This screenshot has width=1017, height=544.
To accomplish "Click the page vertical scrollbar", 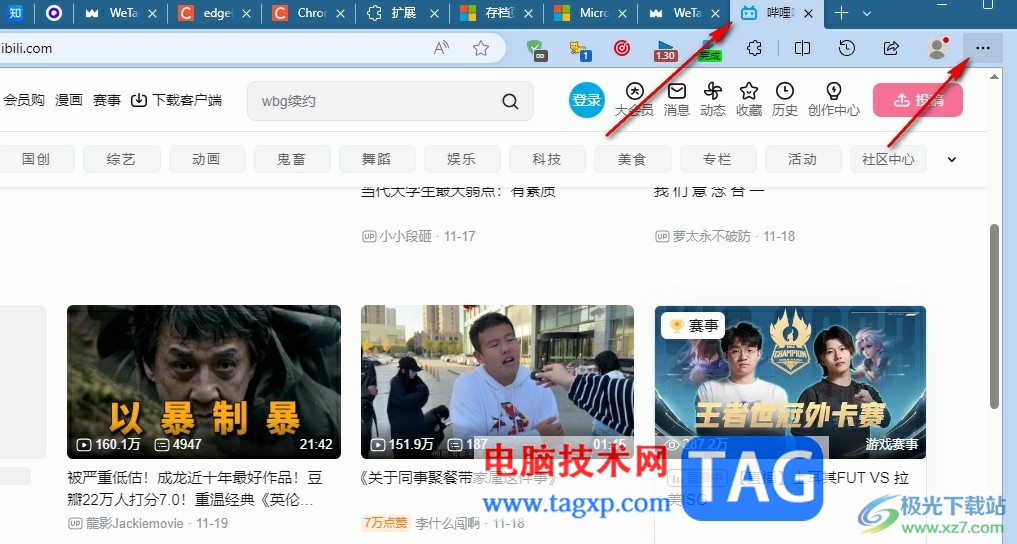I will [994, 317].
